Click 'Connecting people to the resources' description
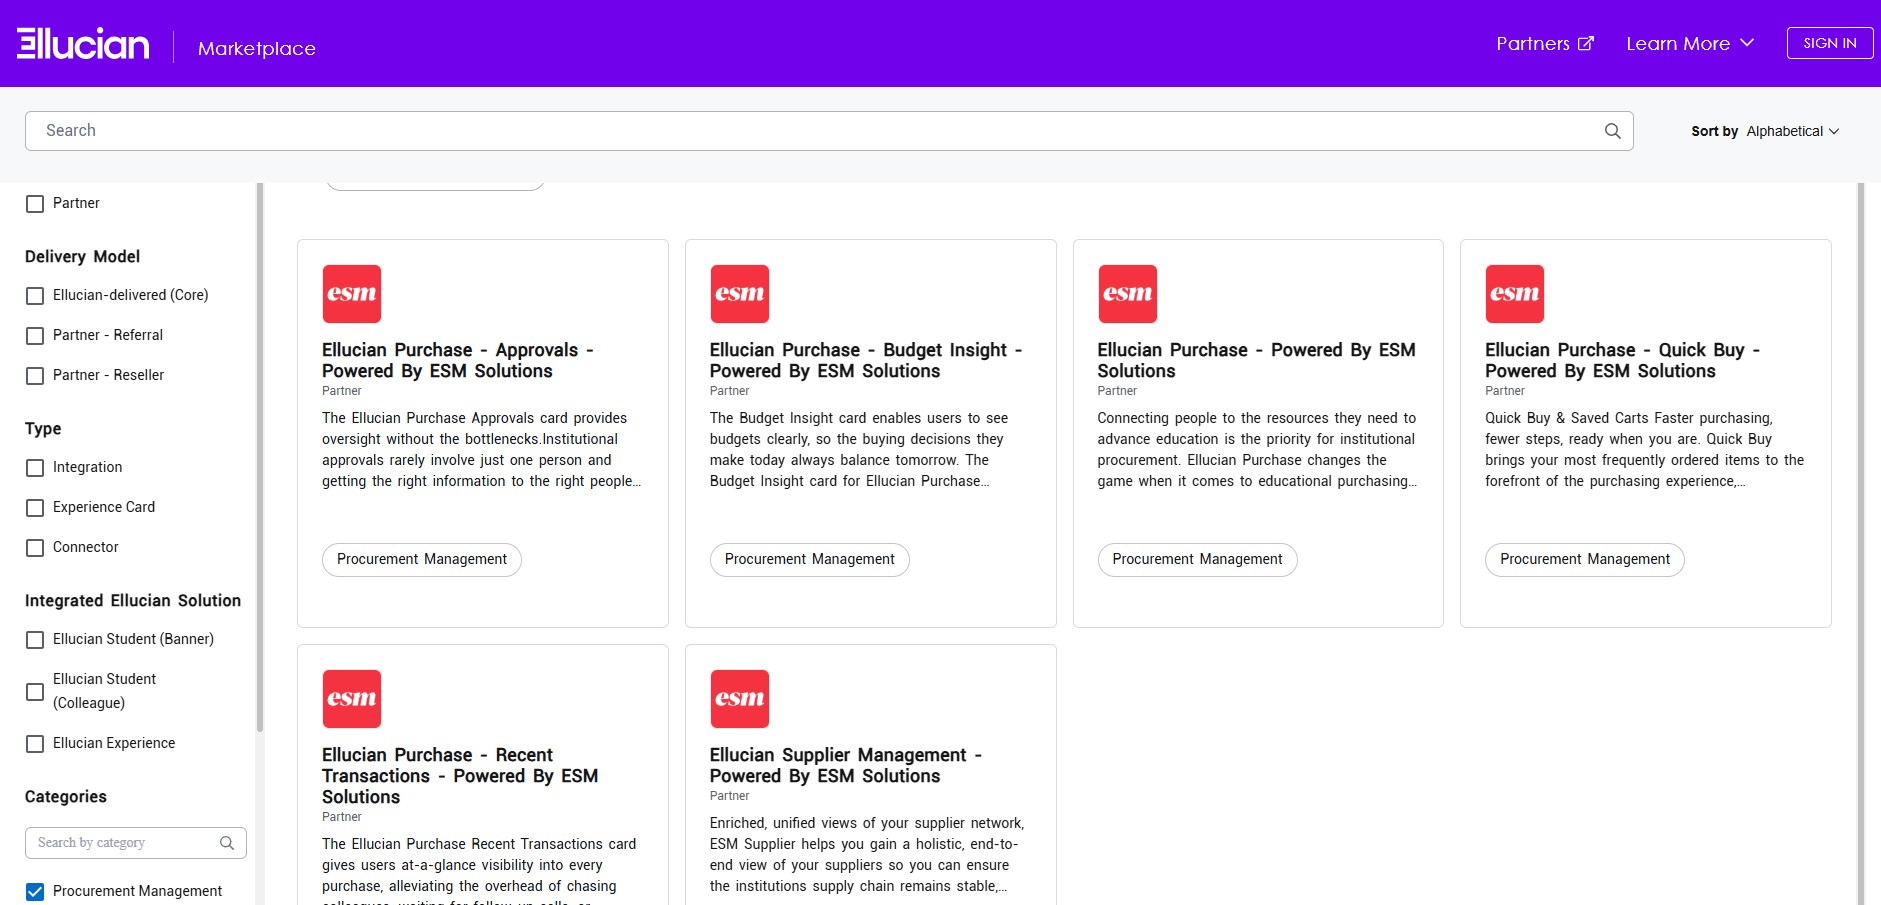 (x=1257, y=450)
